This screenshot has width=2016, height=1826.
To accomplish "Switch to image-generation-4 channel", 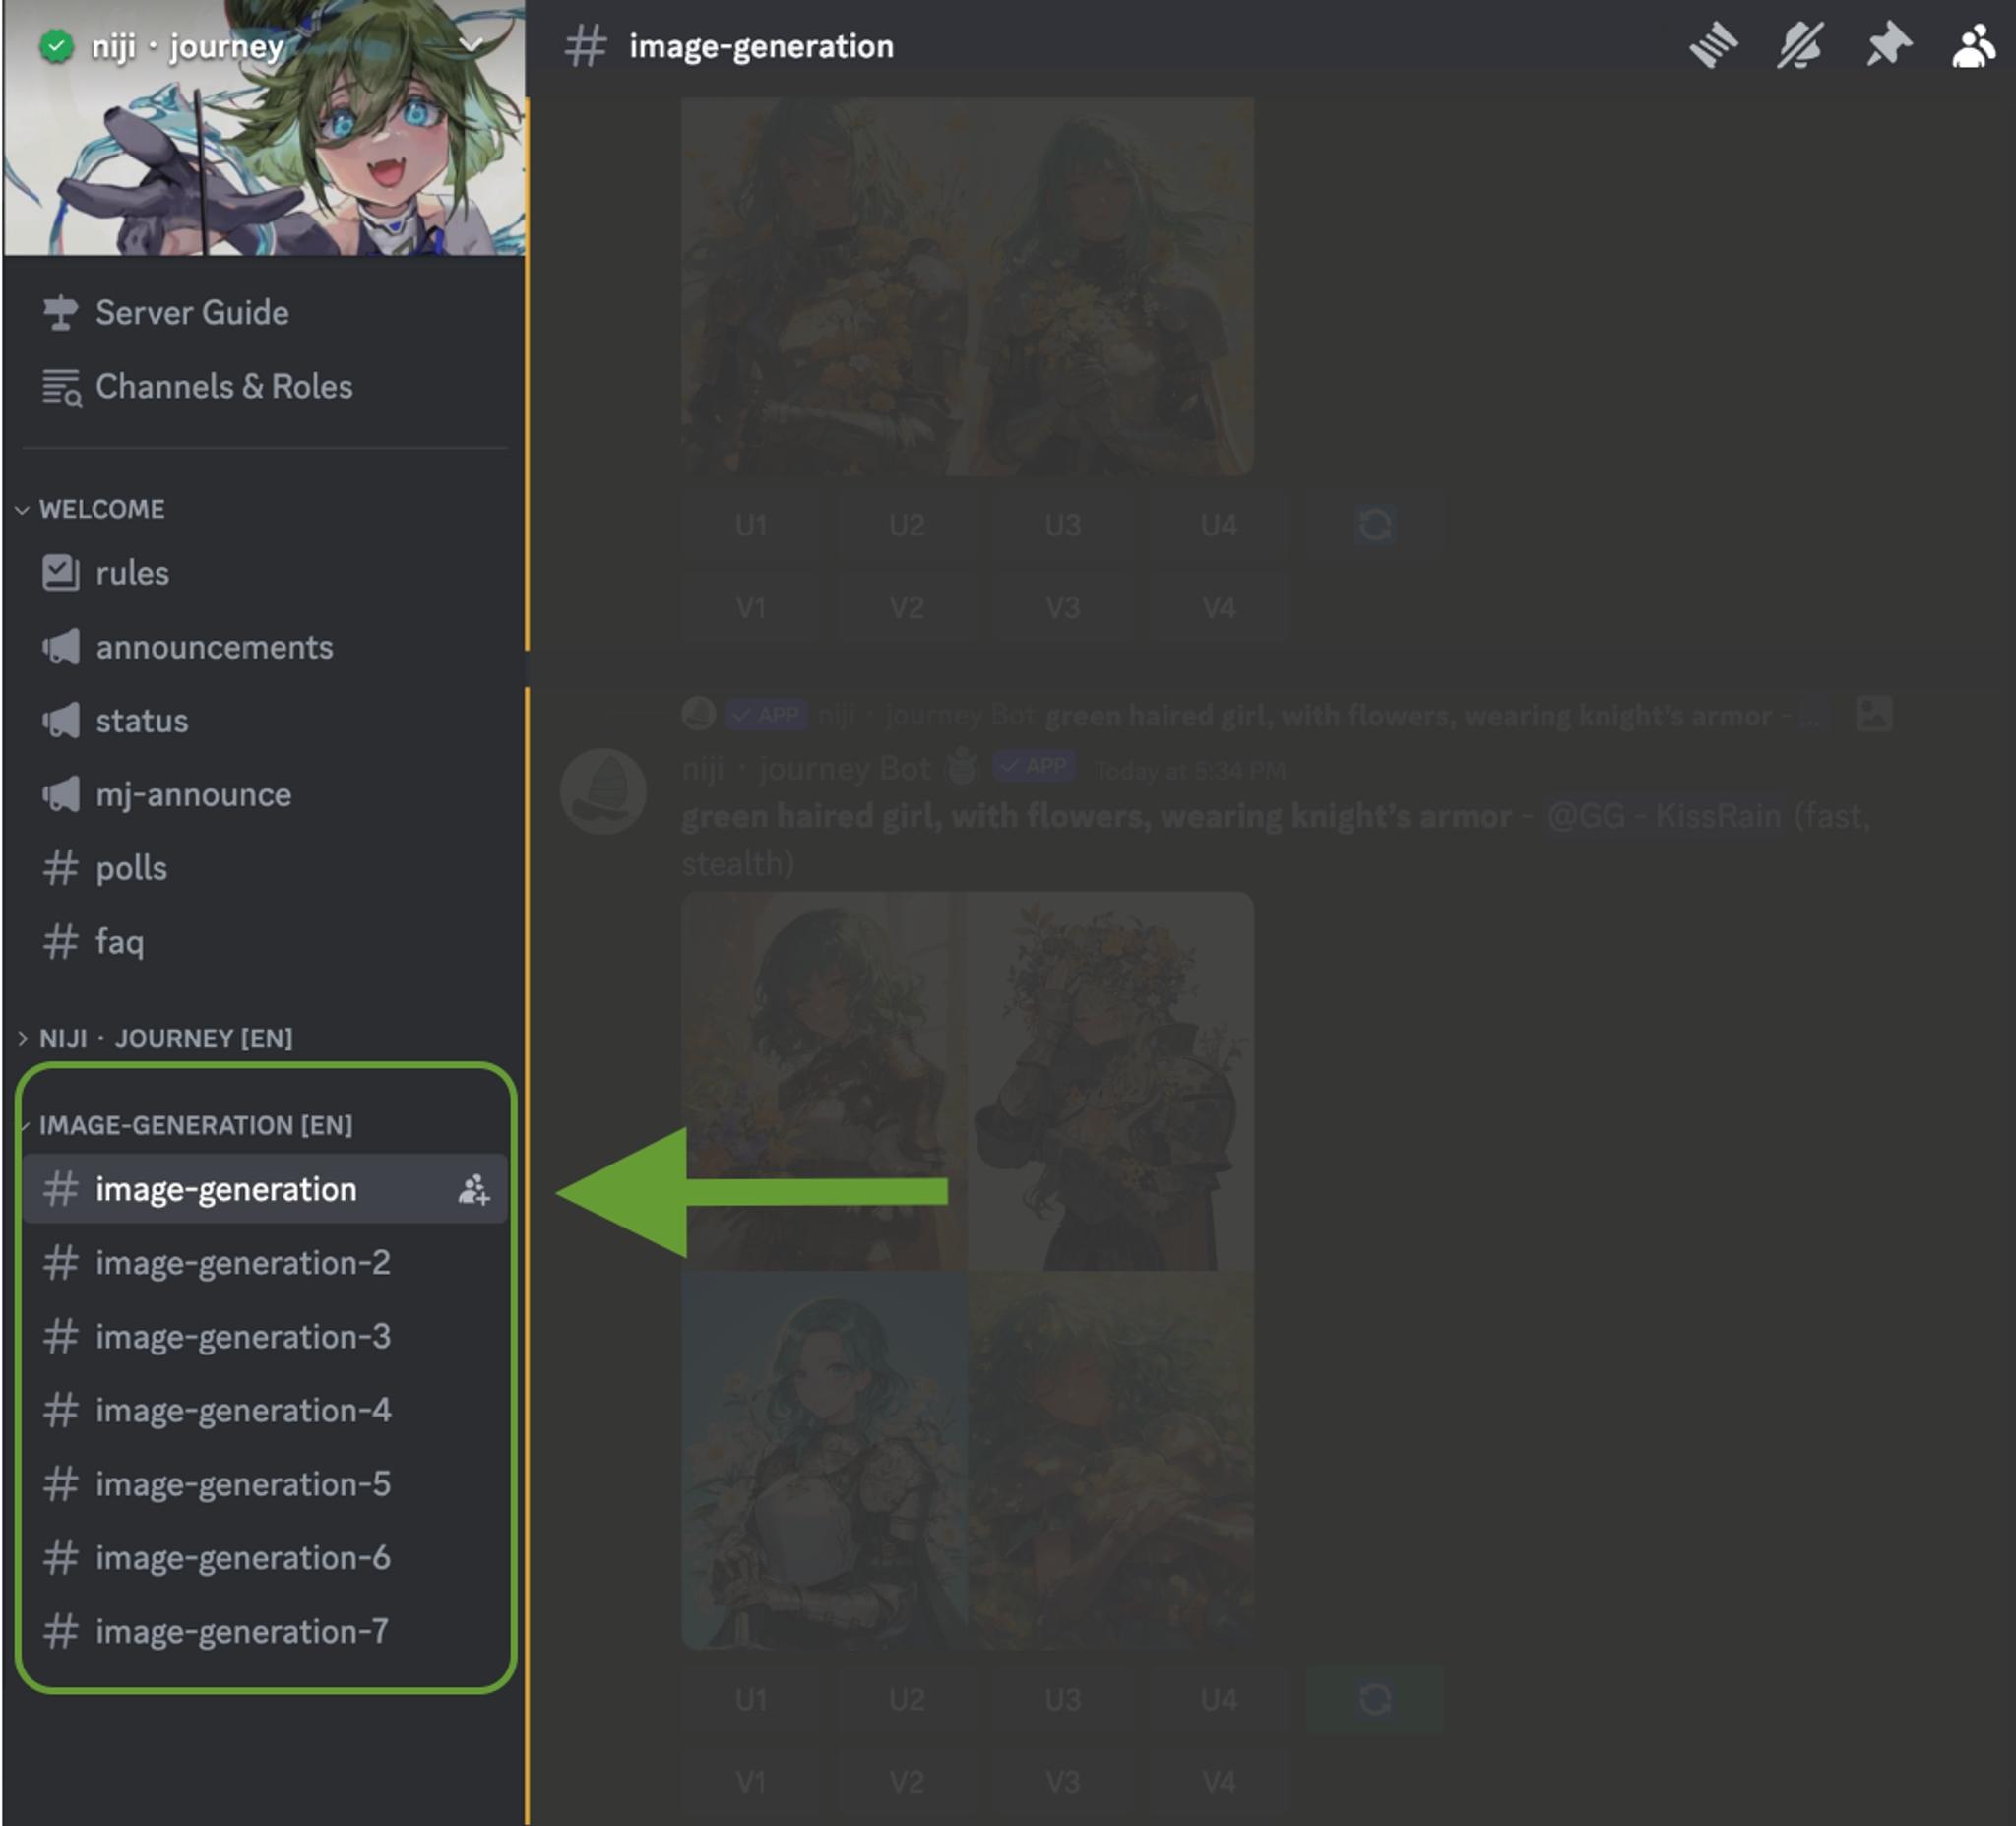I will 265,1411.
